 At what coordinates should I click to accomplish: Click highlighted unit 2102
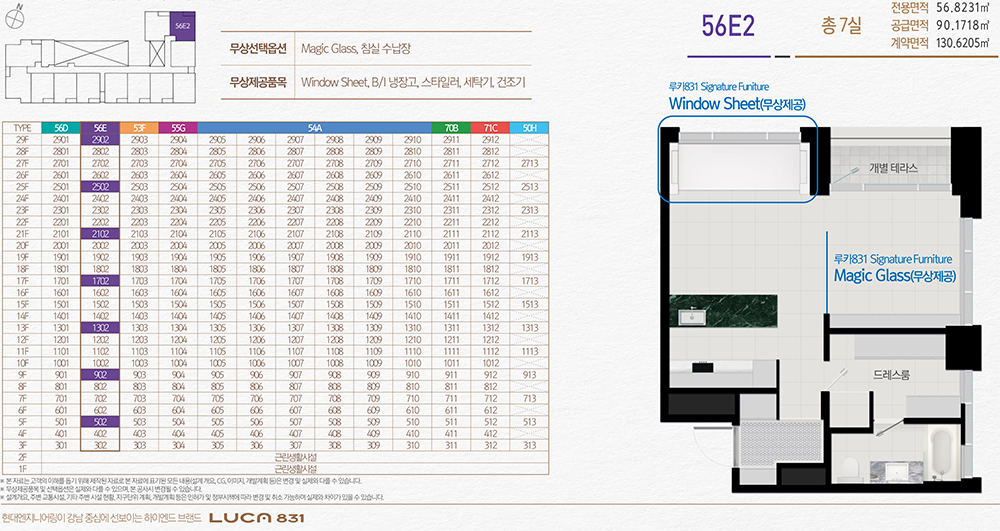[100, 234]
